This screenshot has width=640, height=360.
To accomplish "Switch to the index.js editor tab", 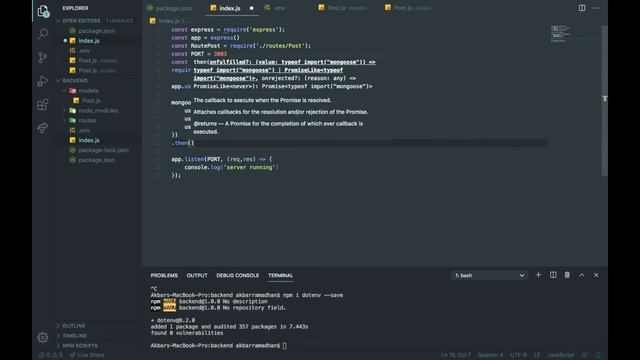I will click(x=231, y=8).
